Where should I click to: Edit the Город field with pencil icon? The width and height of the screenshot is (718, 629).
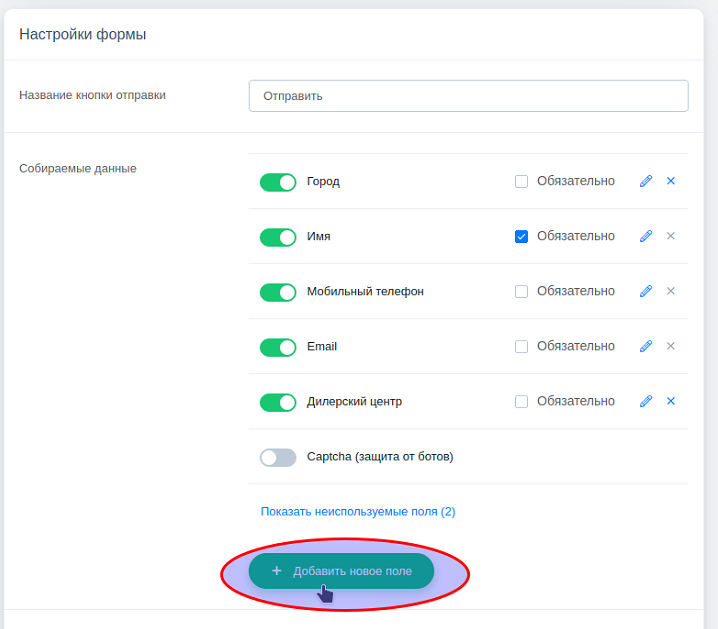(x=646, y=181)
